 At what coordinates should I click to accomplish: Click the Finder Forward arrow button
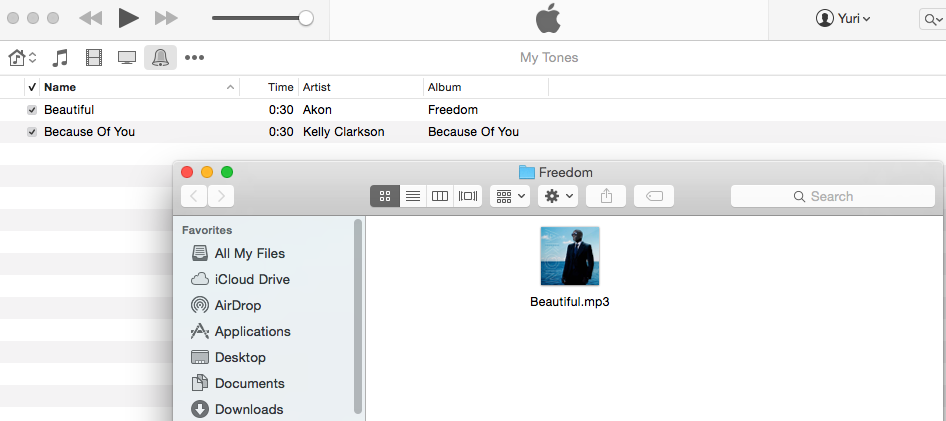tap(221, 196)
